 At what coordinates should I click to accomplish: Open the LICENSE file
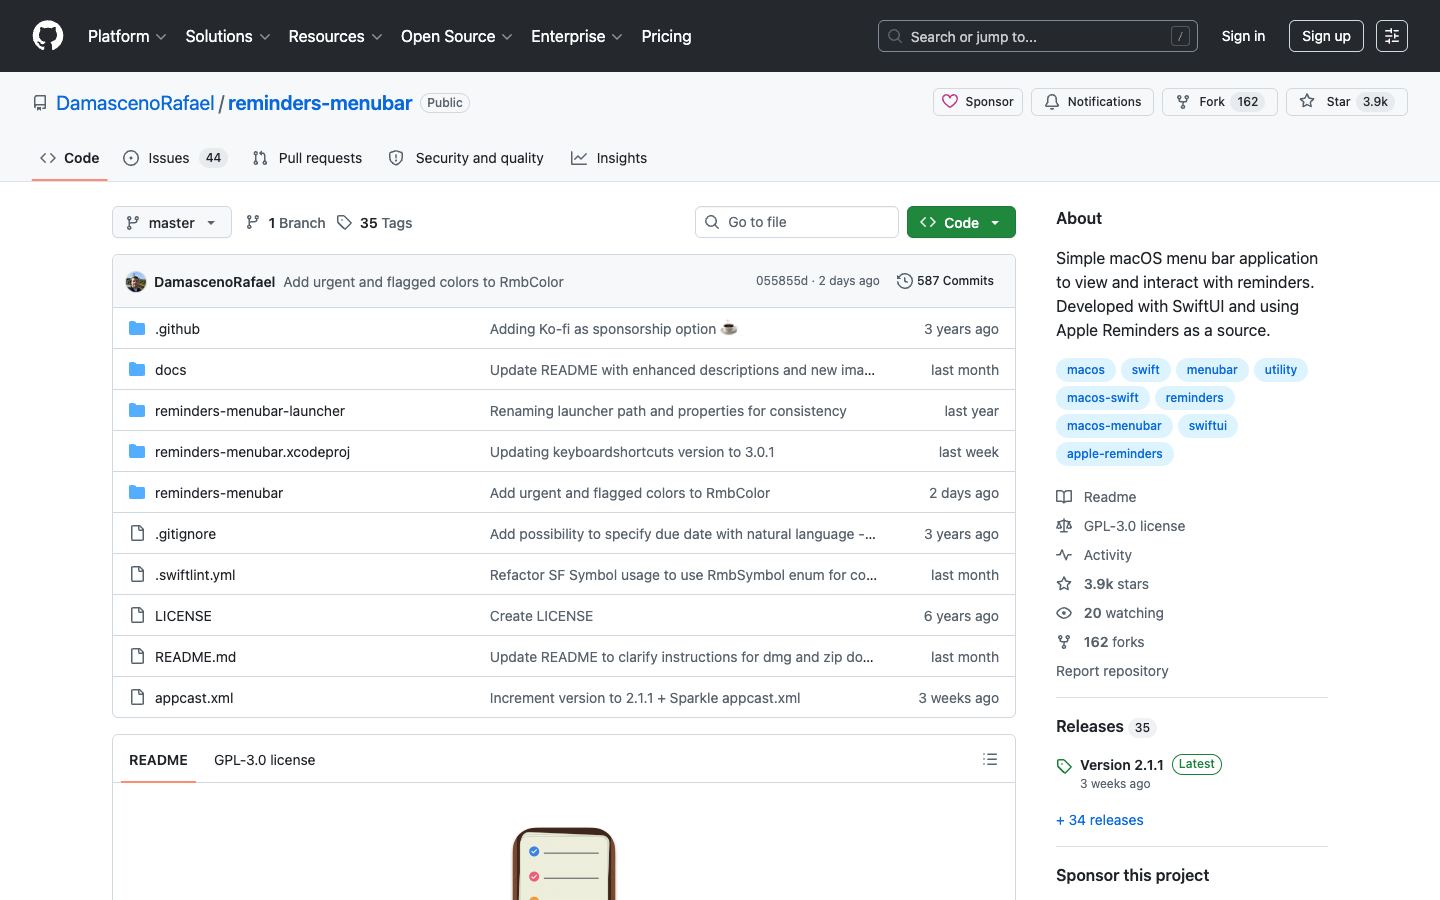tap(183, 616)
